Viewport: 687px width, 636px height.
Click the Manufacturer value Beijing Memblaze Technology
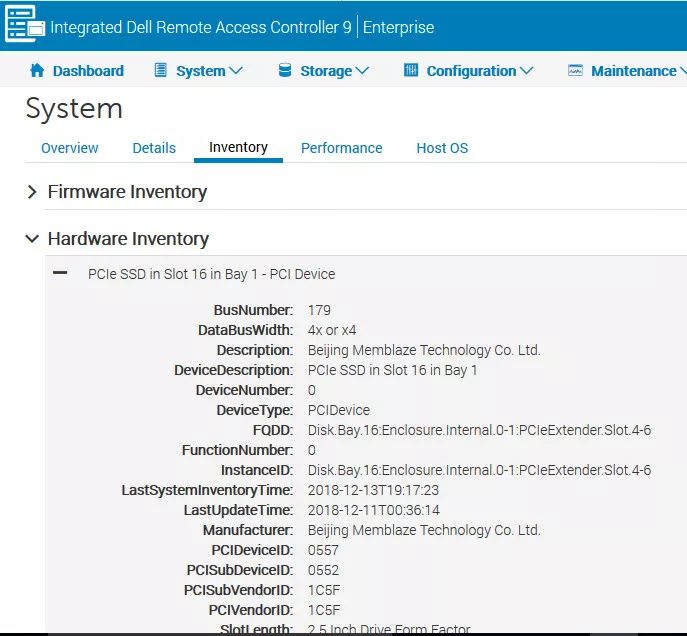(424, 530)
